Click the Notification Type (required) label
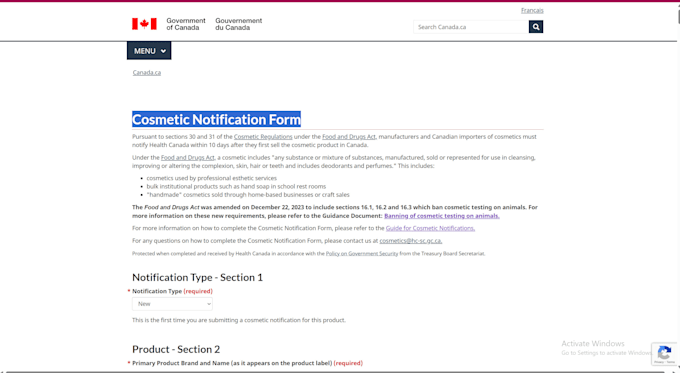The width and height of the screenshot is (680, 373). coord(172,291)
